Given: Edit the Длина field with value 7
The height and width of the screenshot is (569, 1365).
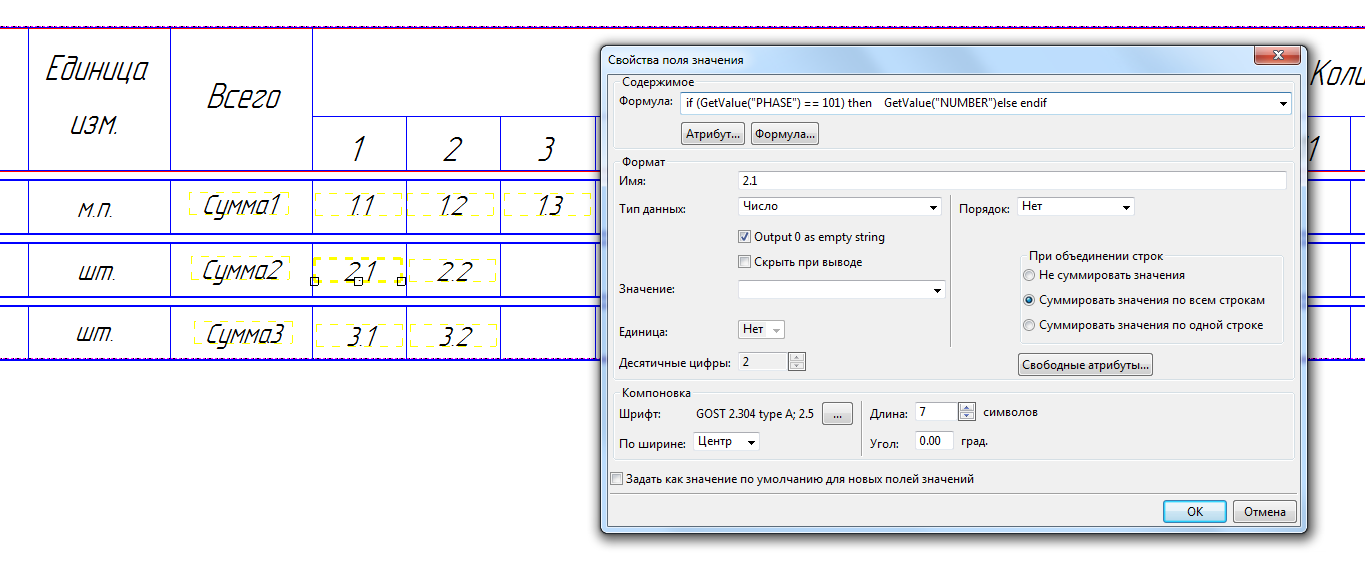Looking at the screenshot, I should (936, 412).
